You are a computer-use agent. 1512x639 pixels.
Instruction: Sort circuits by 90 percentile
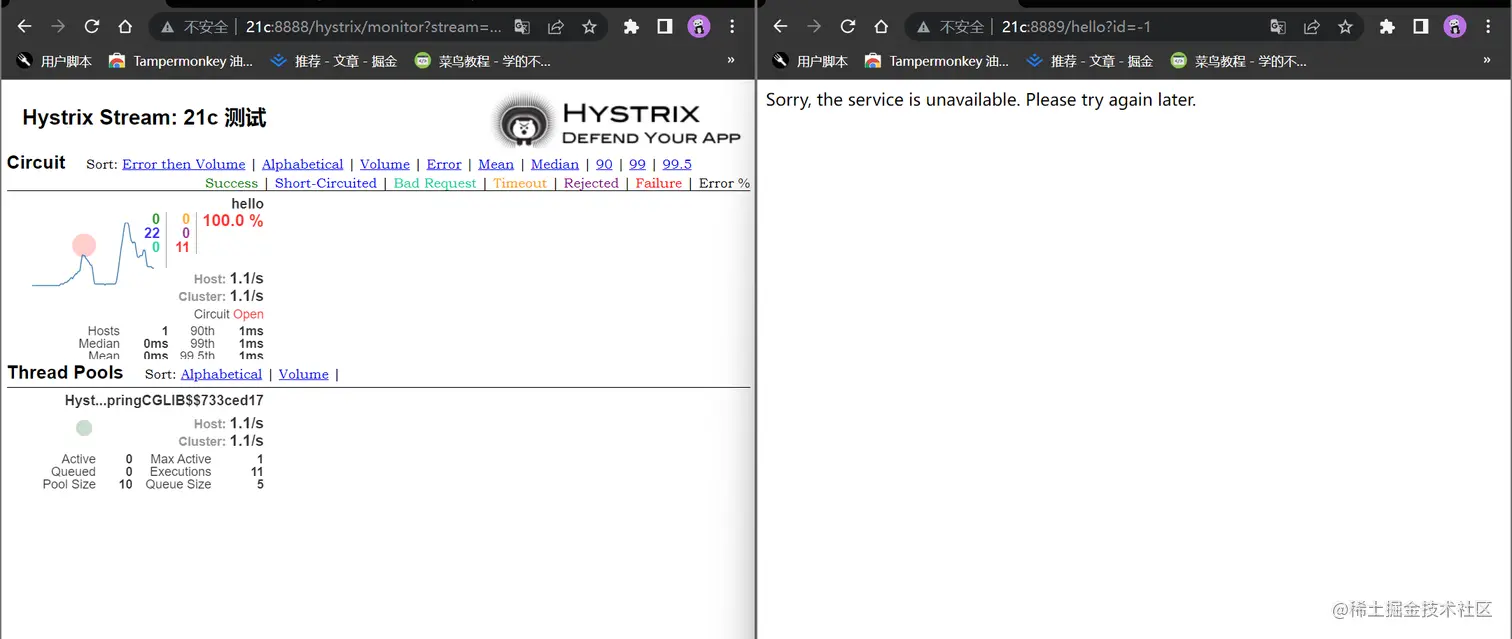point(604,164)
